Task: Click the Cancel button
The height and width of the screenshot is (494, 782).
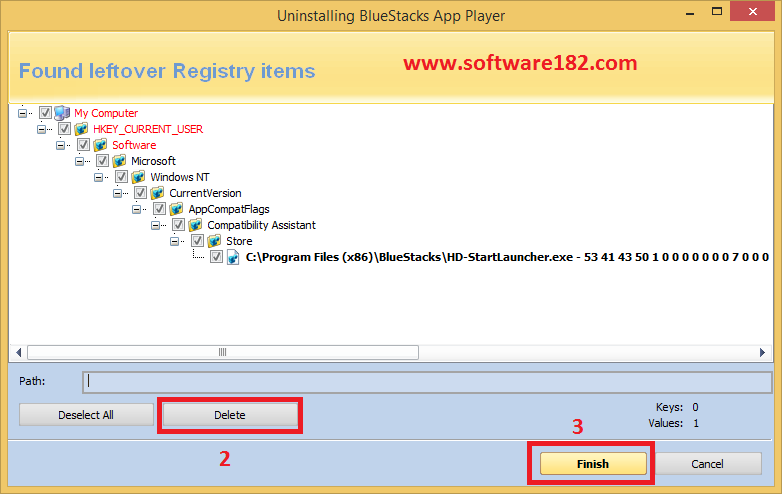Action: tap(708, 464)
